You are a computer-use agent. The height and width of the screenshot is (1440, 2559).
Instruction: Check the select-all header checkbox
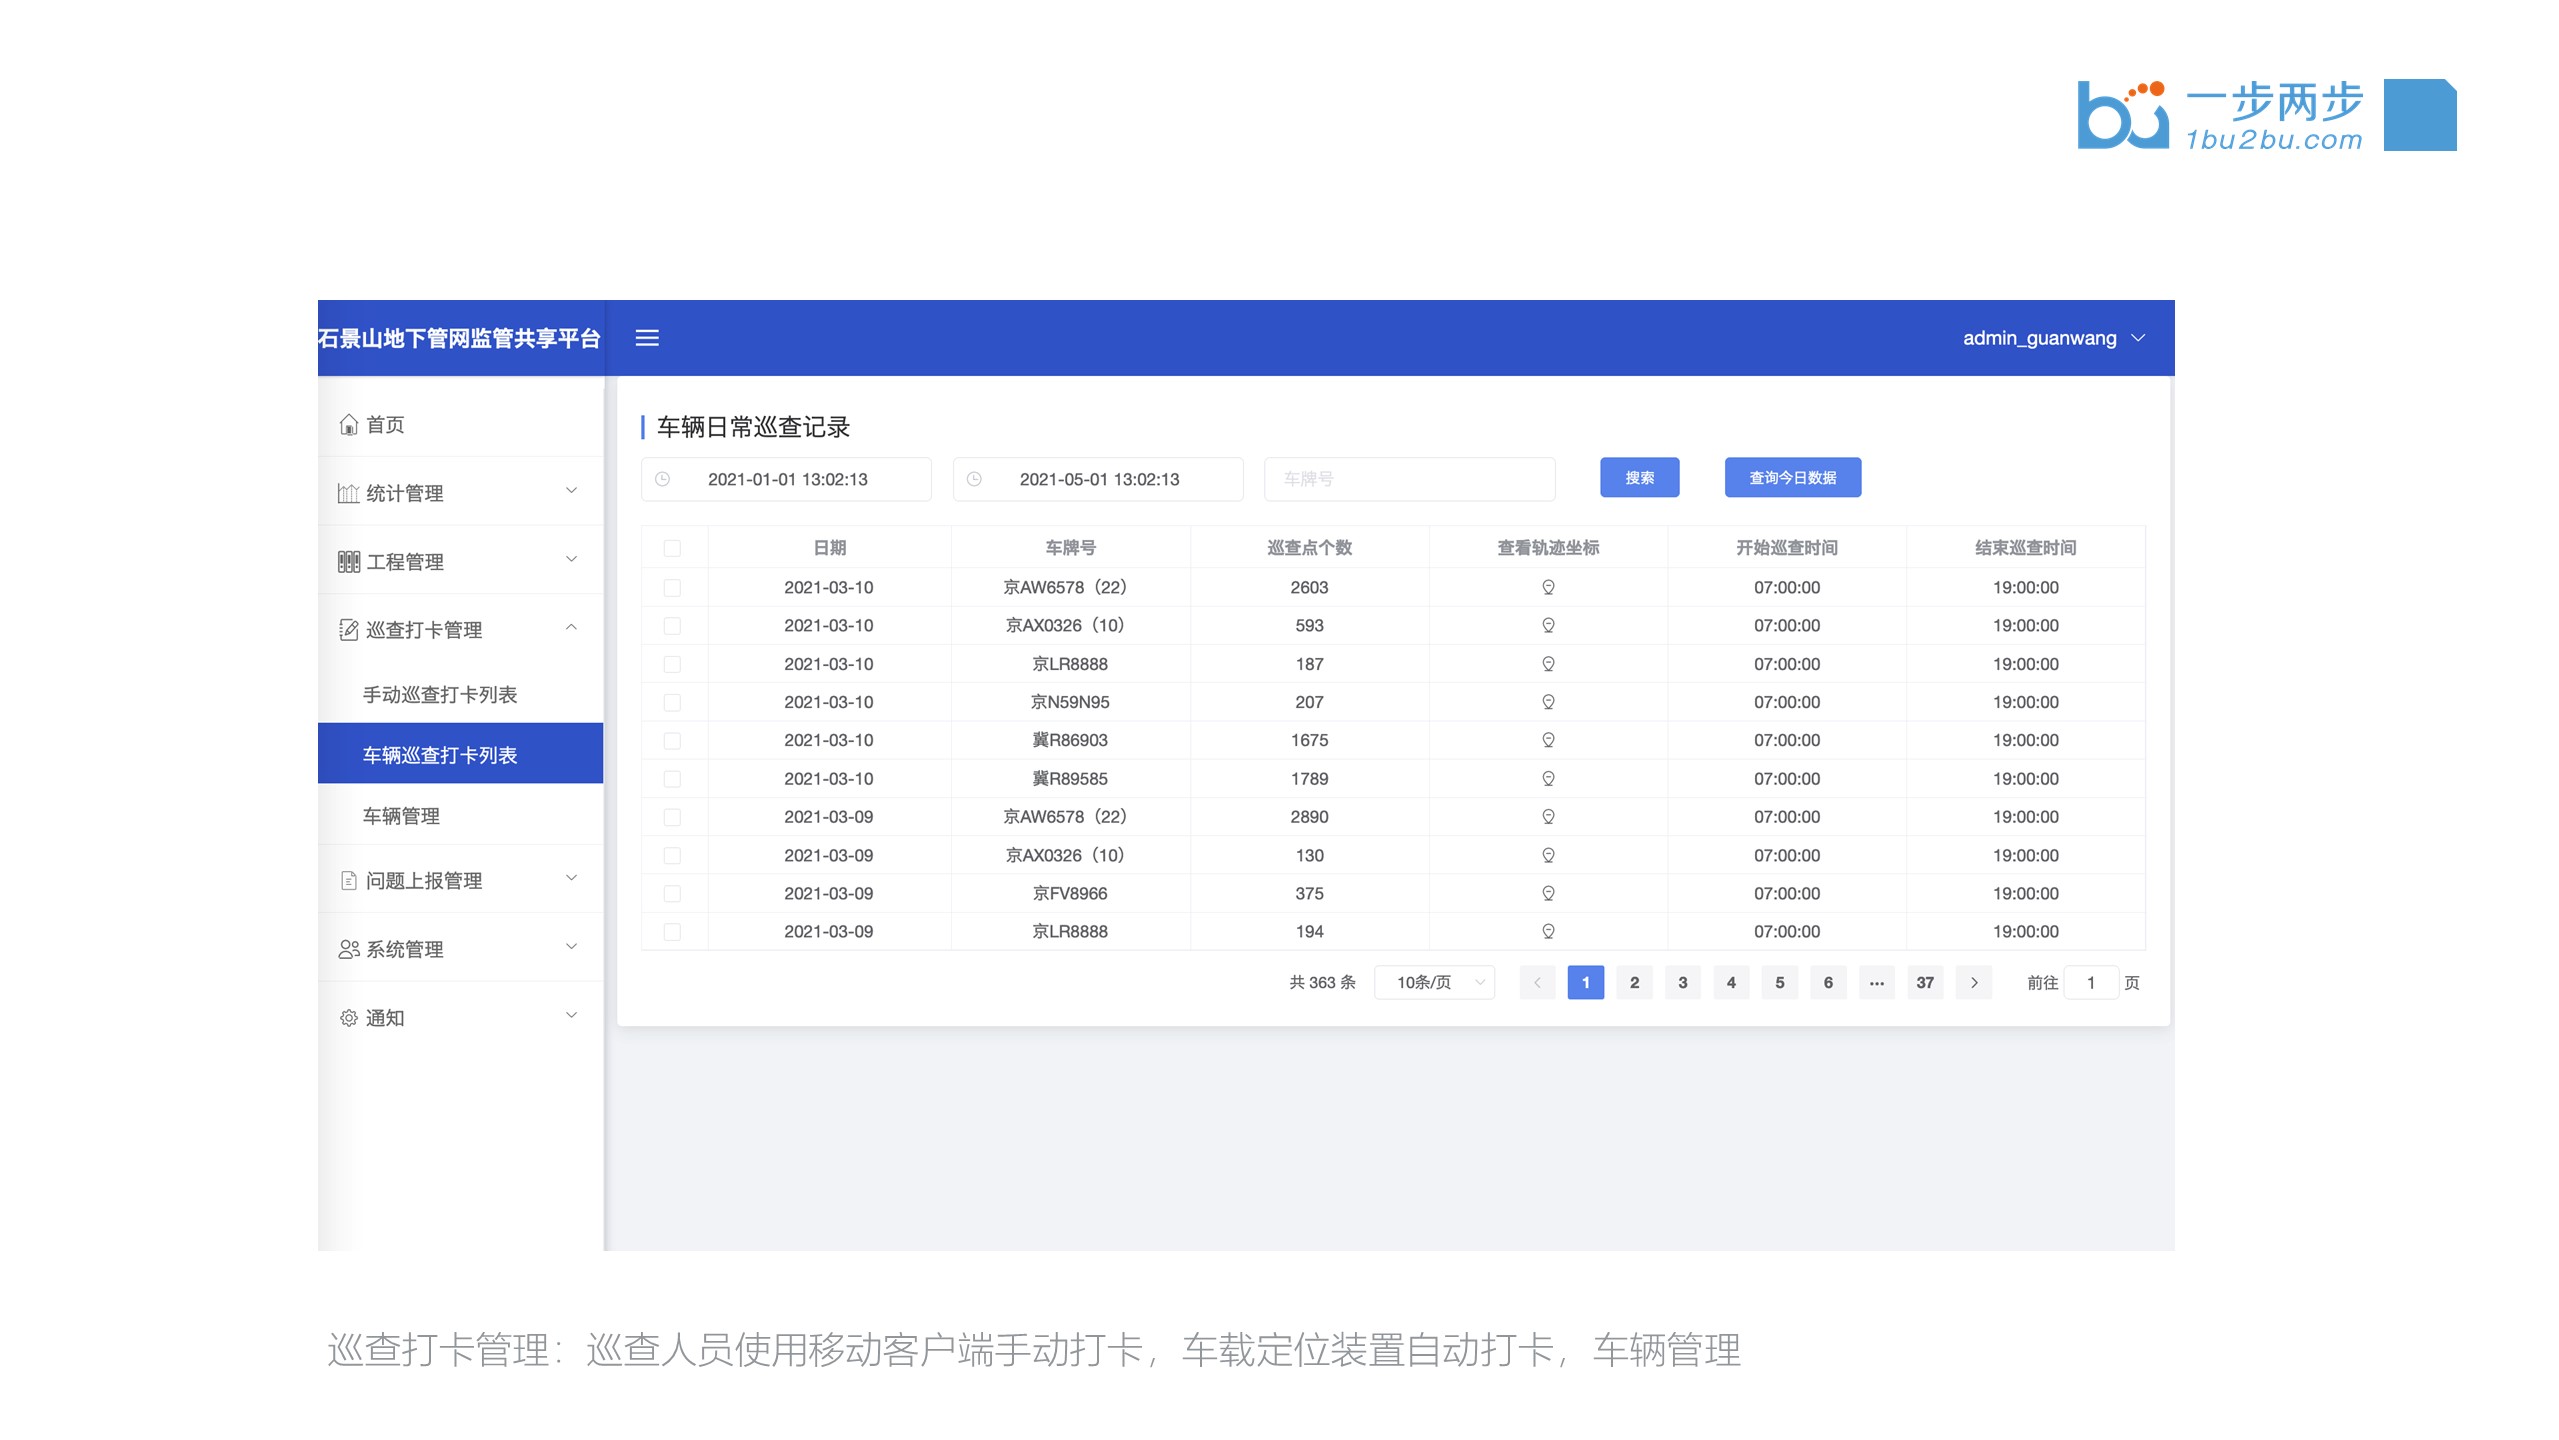[x=672, y=548]
